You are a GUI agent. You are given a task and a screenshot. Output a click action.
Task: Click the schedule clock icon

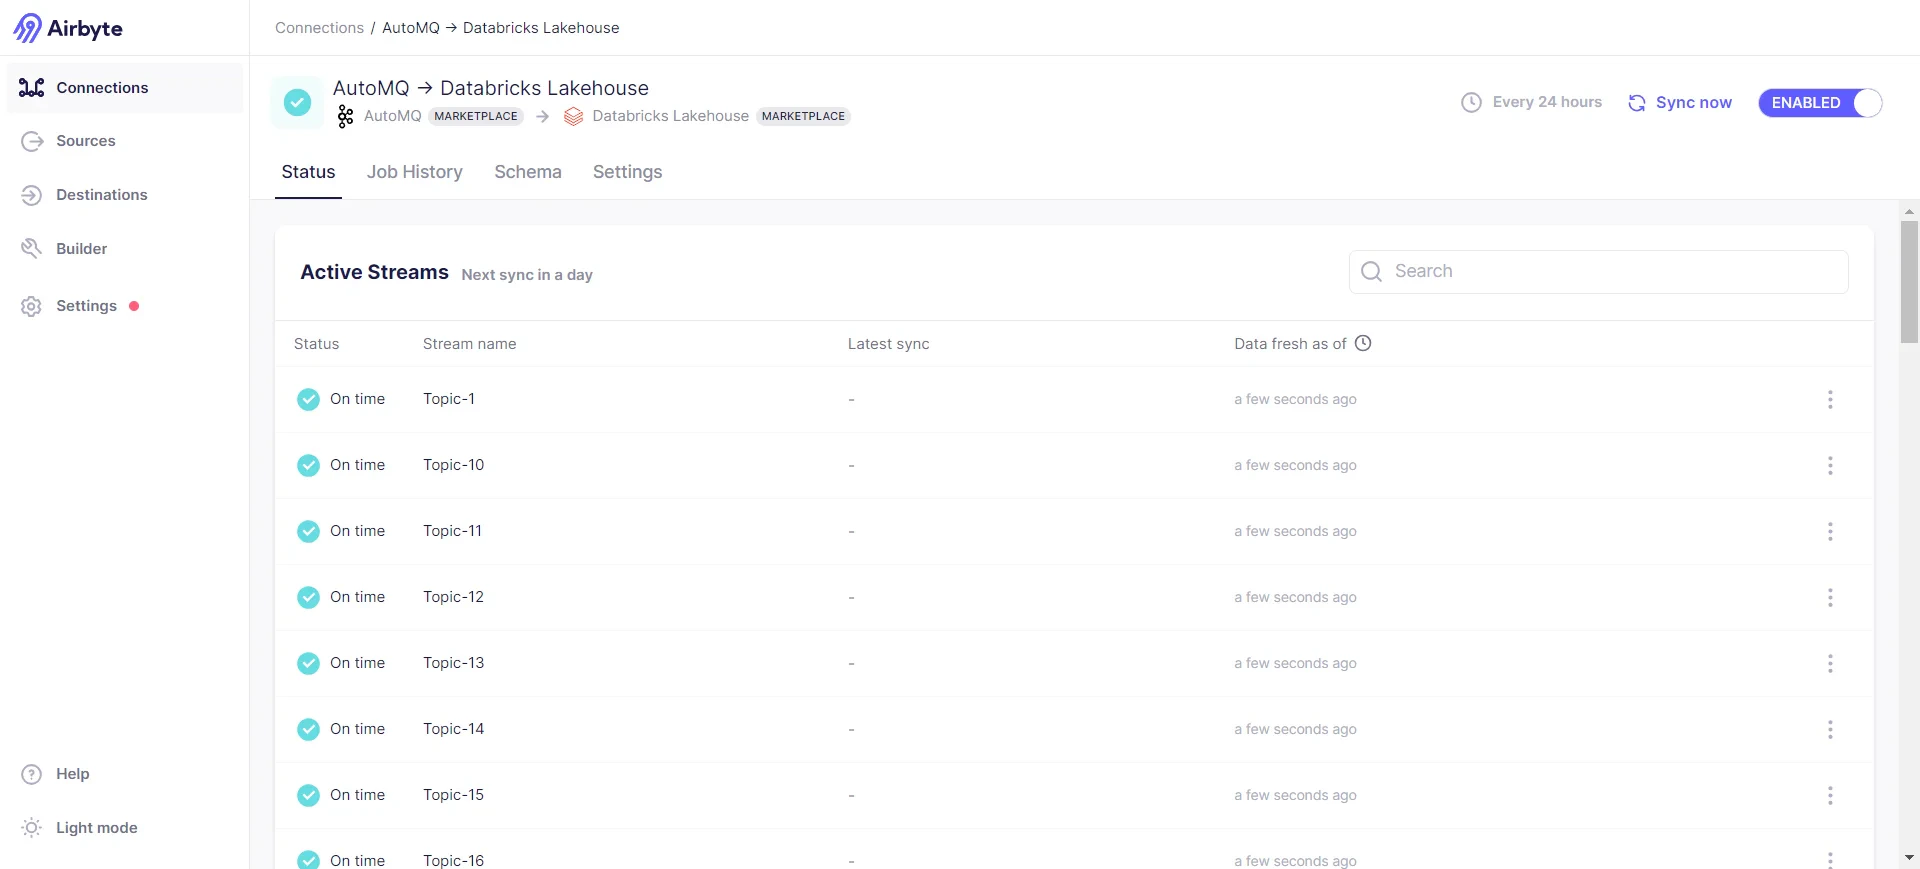[x=1471, y=102]
